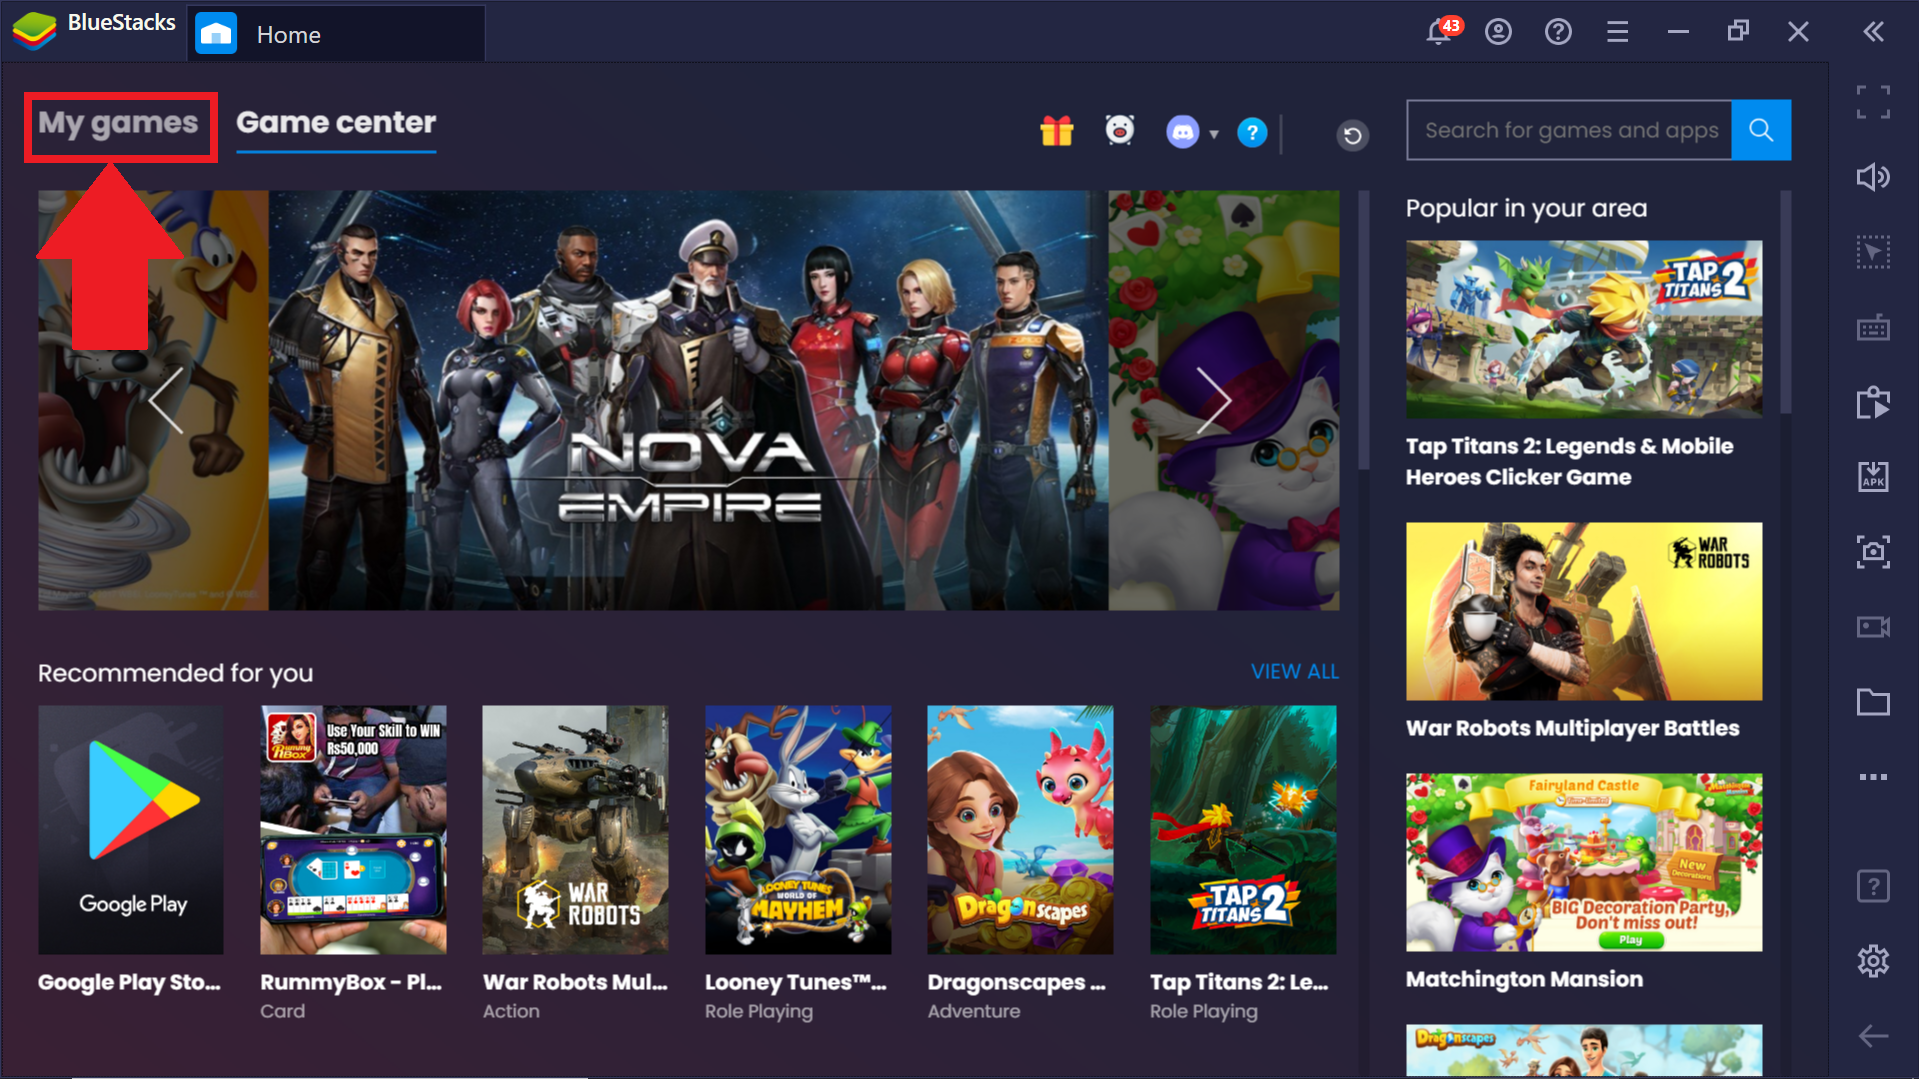Click the refresh circular arrow icon
The width and height of the screenshot is (1919, 1079).
point(1352,135)
